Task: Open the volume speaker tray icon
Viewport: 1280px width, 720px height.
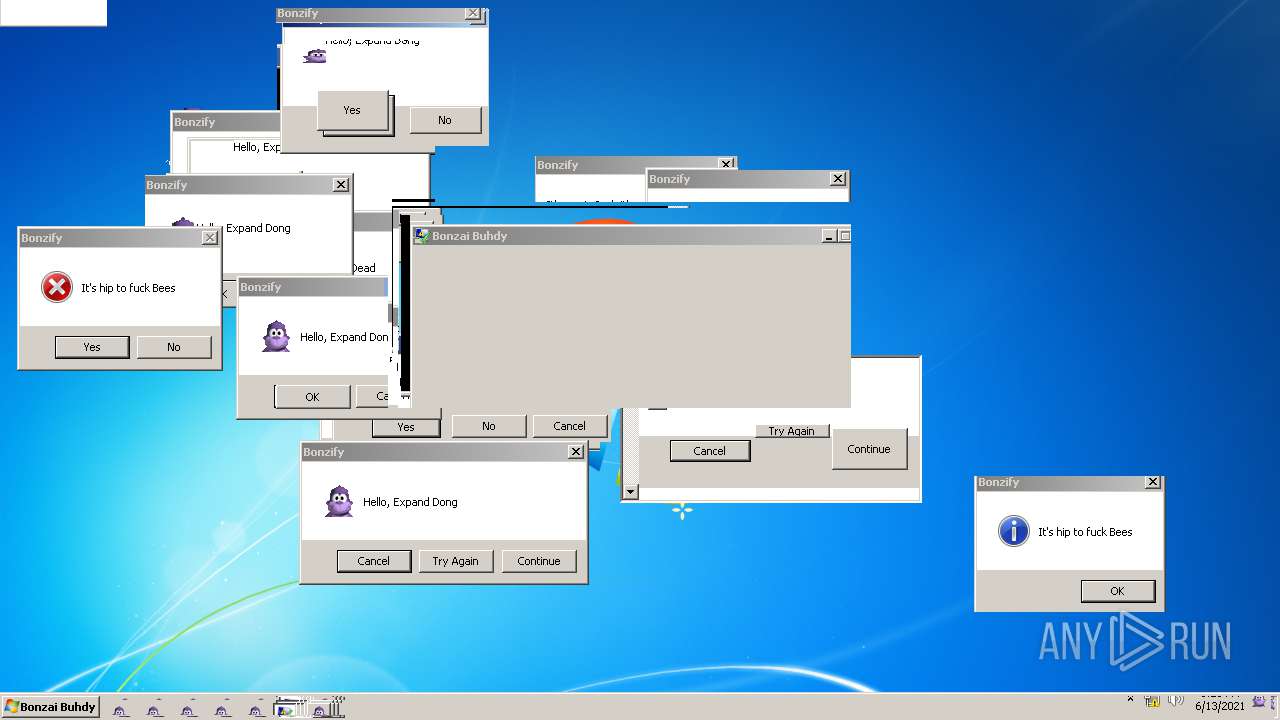Action: (x=1176, y=701)
